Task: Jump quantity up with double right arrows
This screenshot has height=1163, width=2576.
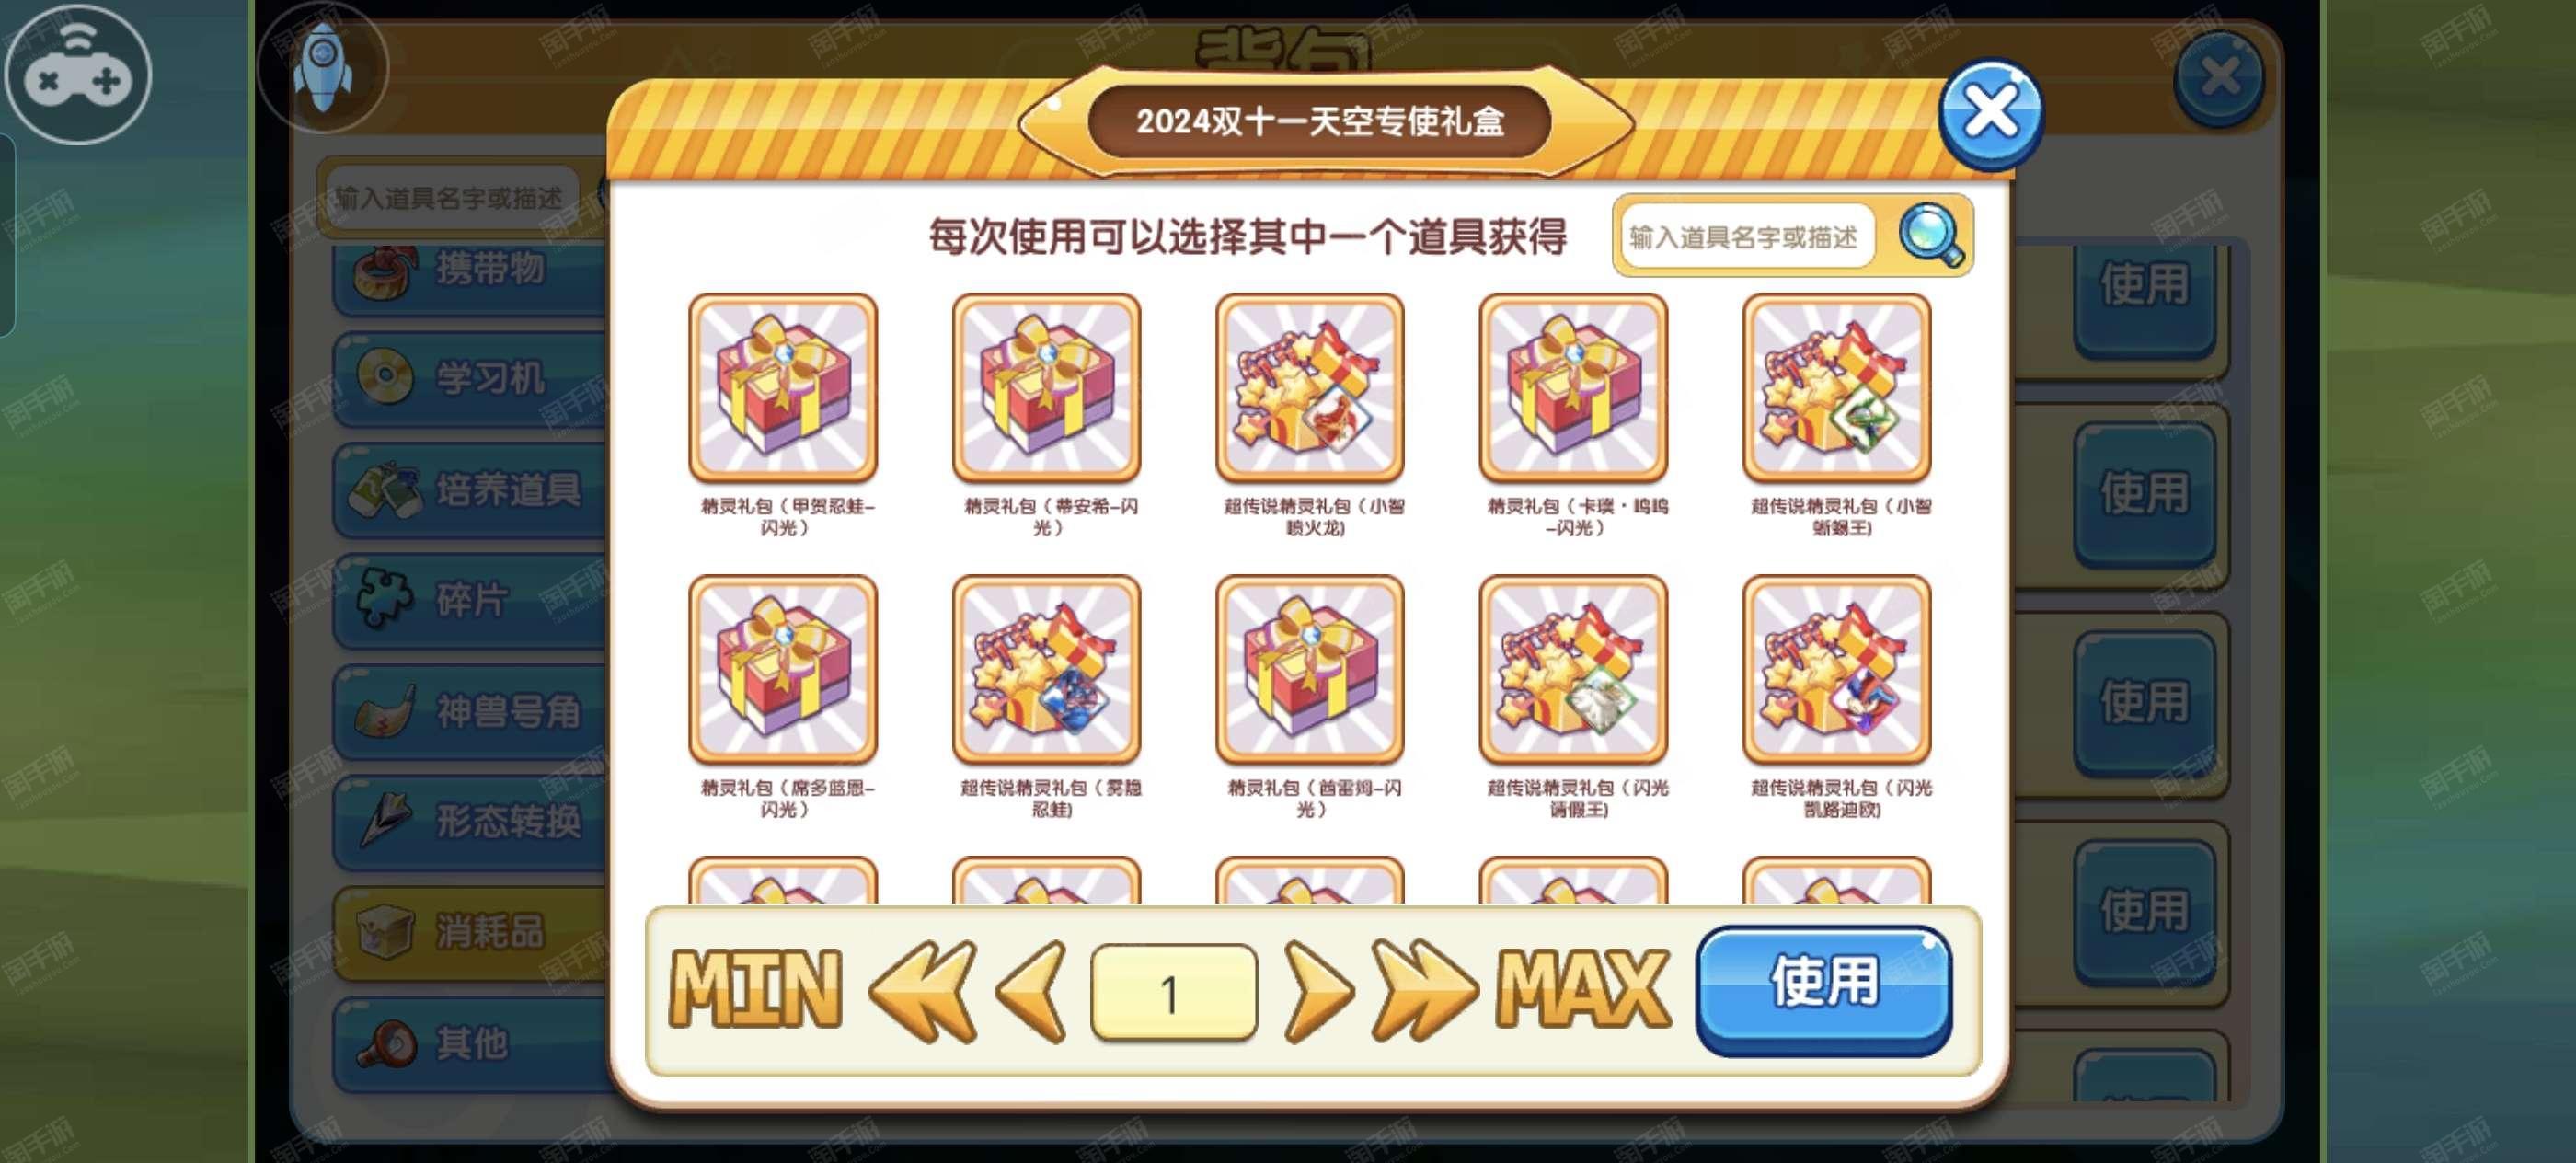Action: 1423,992
